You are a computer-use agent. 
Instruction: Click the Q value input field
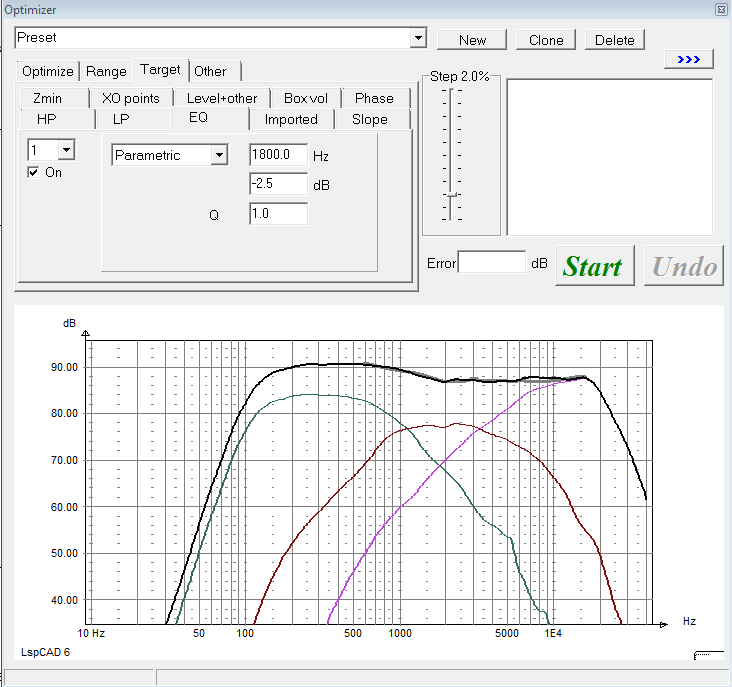click(278, 213)
